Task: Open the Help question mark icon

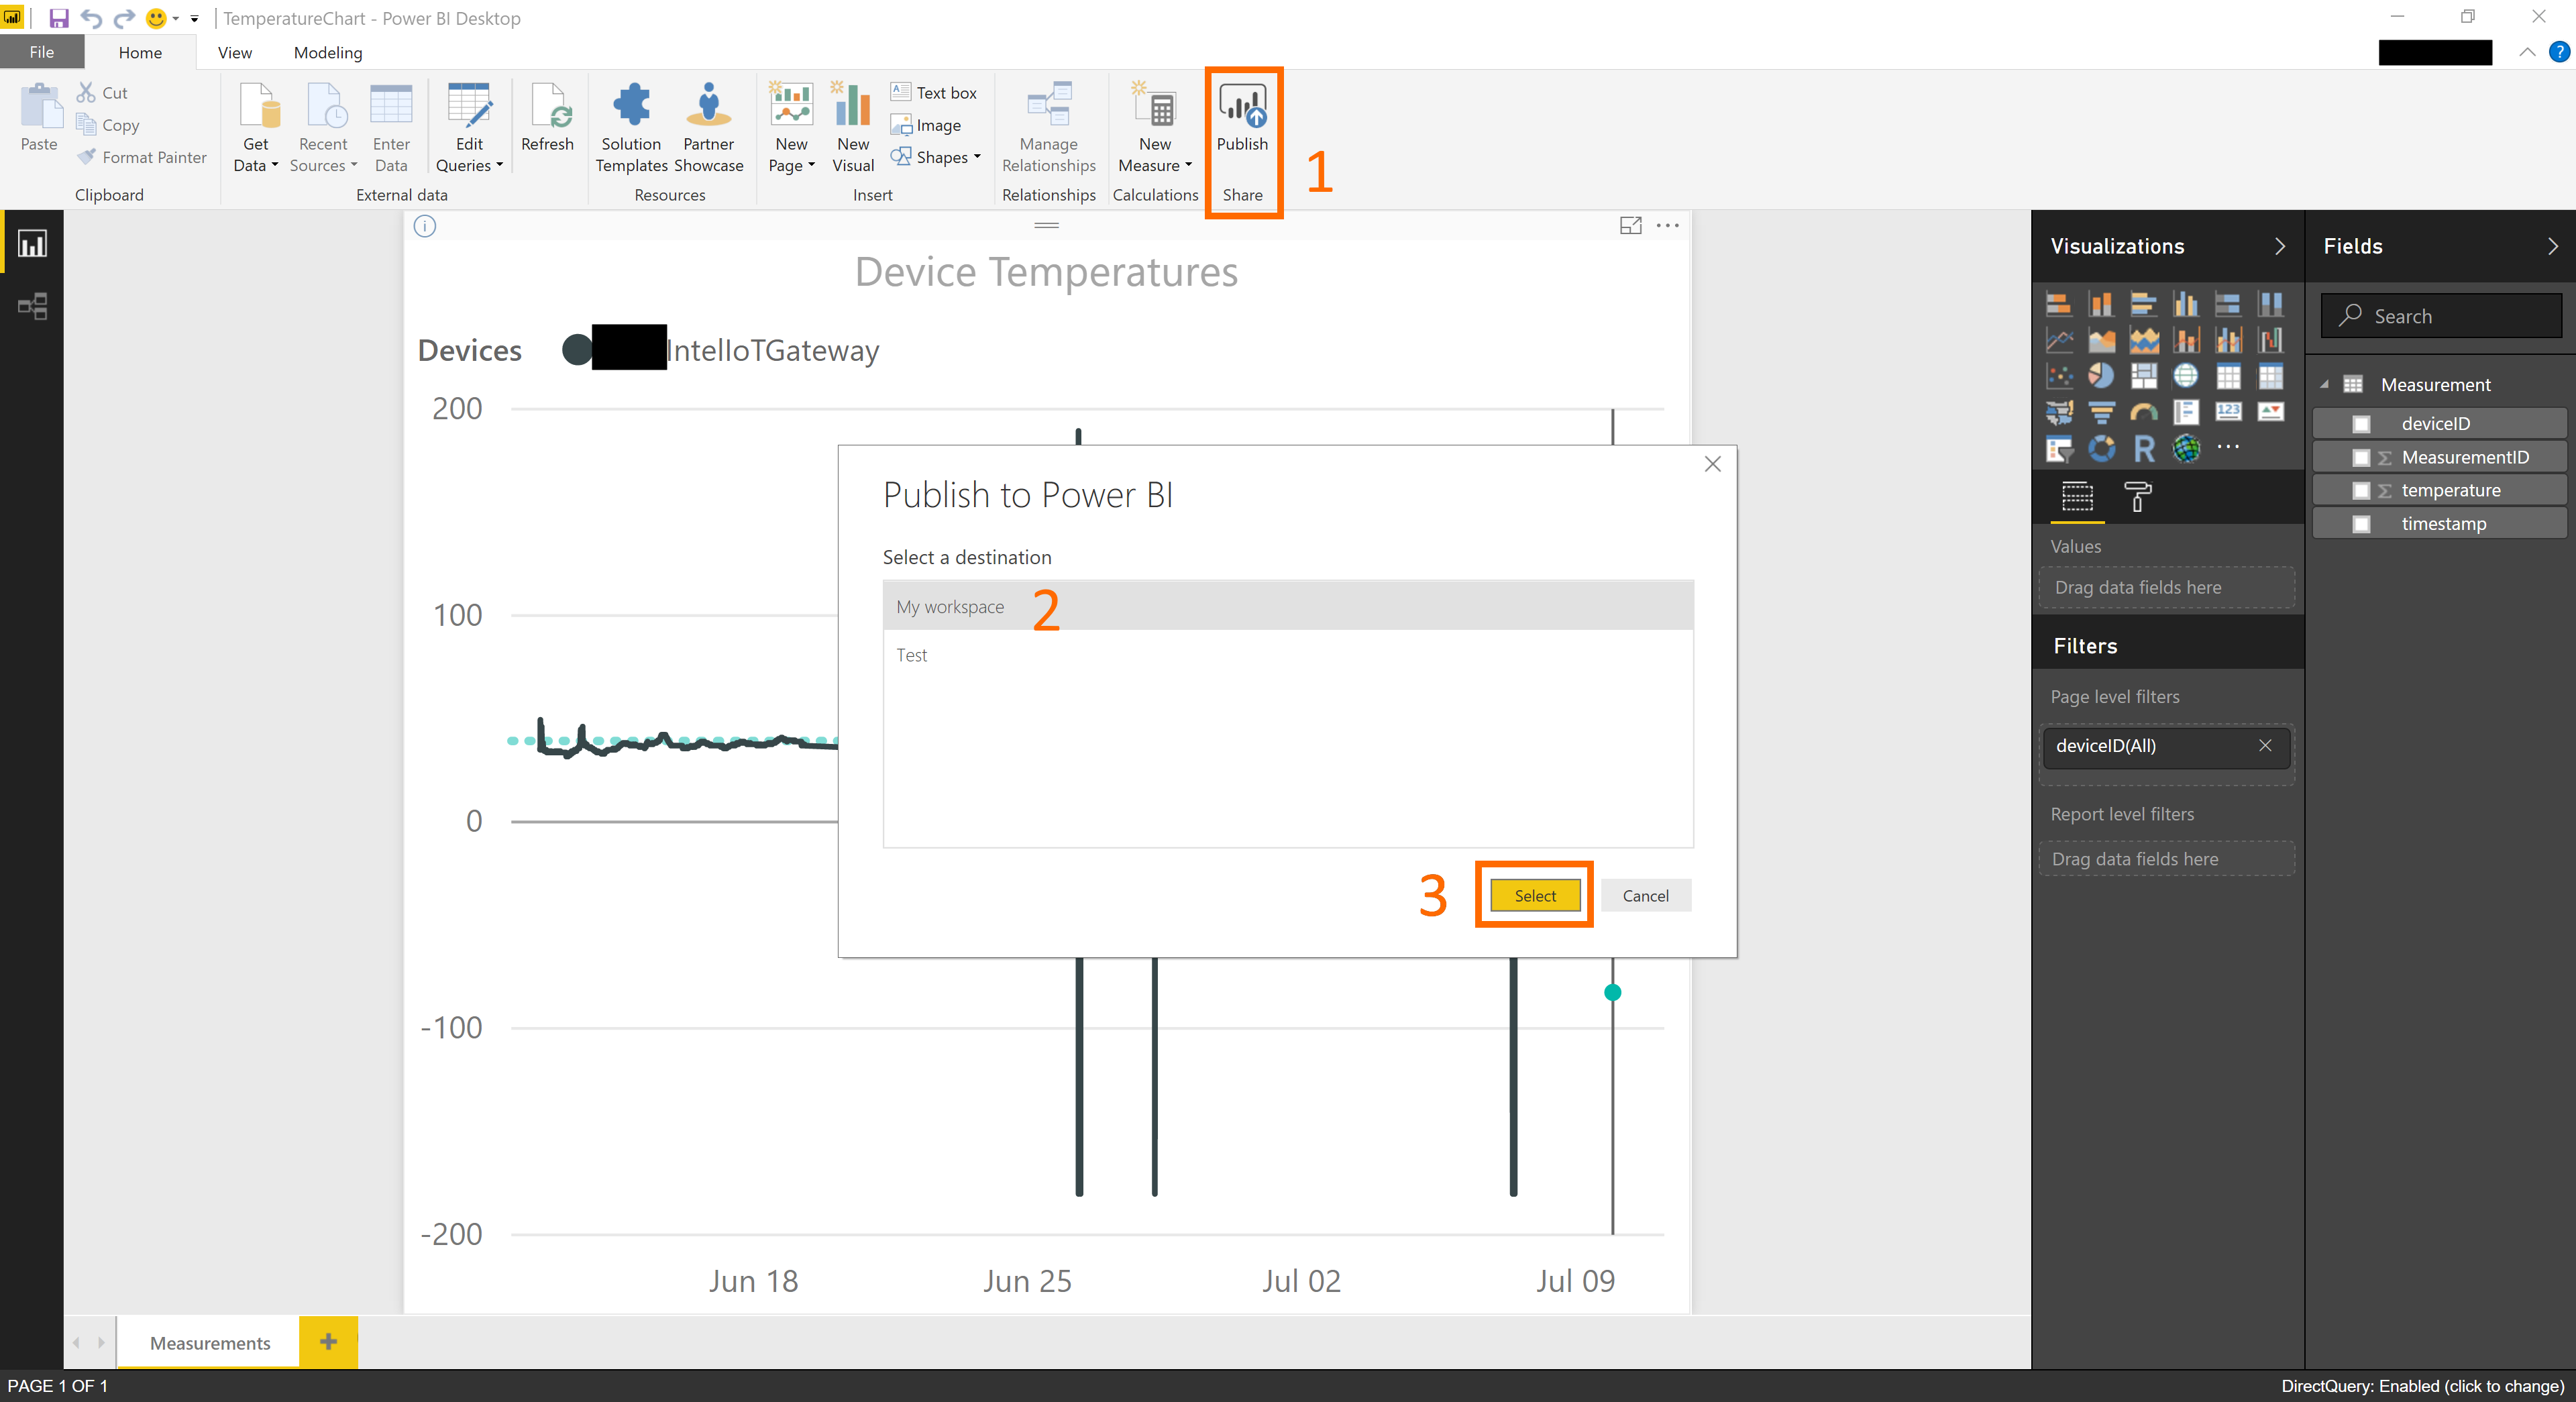Action: 2559,52
